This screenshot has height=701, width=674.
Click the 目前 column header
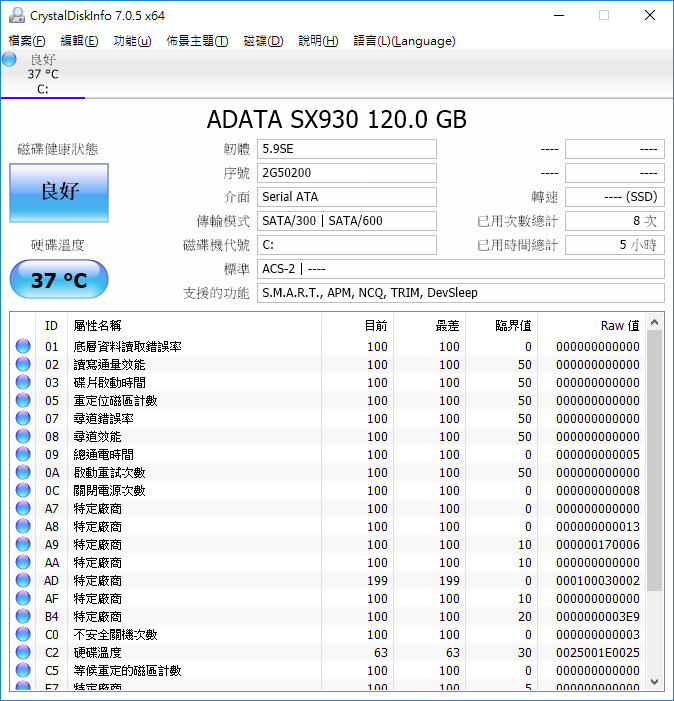(x=357, y=325)
